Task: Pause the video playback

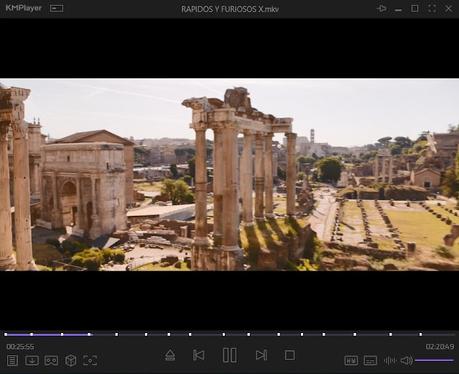Action: coord(230,355)
